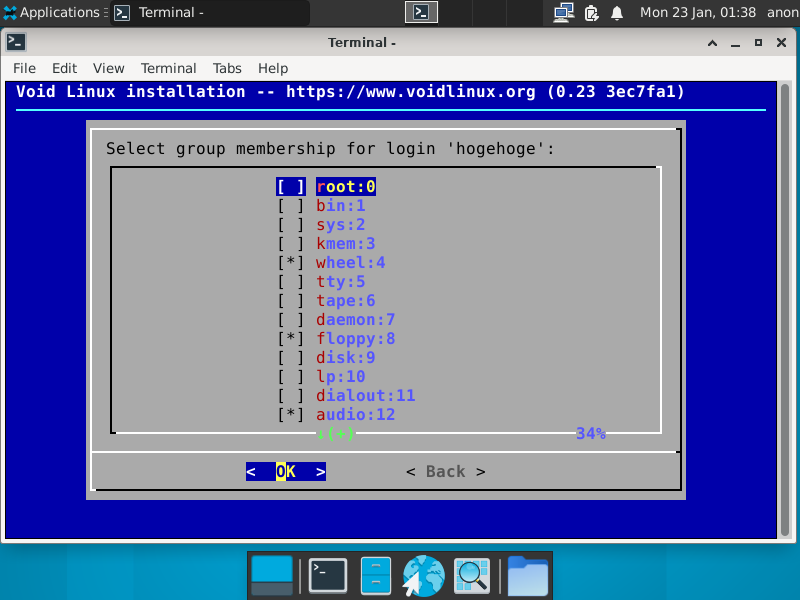Screen dimensions: 800x600
Task: Click the 34% scroll position indicator
Action: point(591,434)
